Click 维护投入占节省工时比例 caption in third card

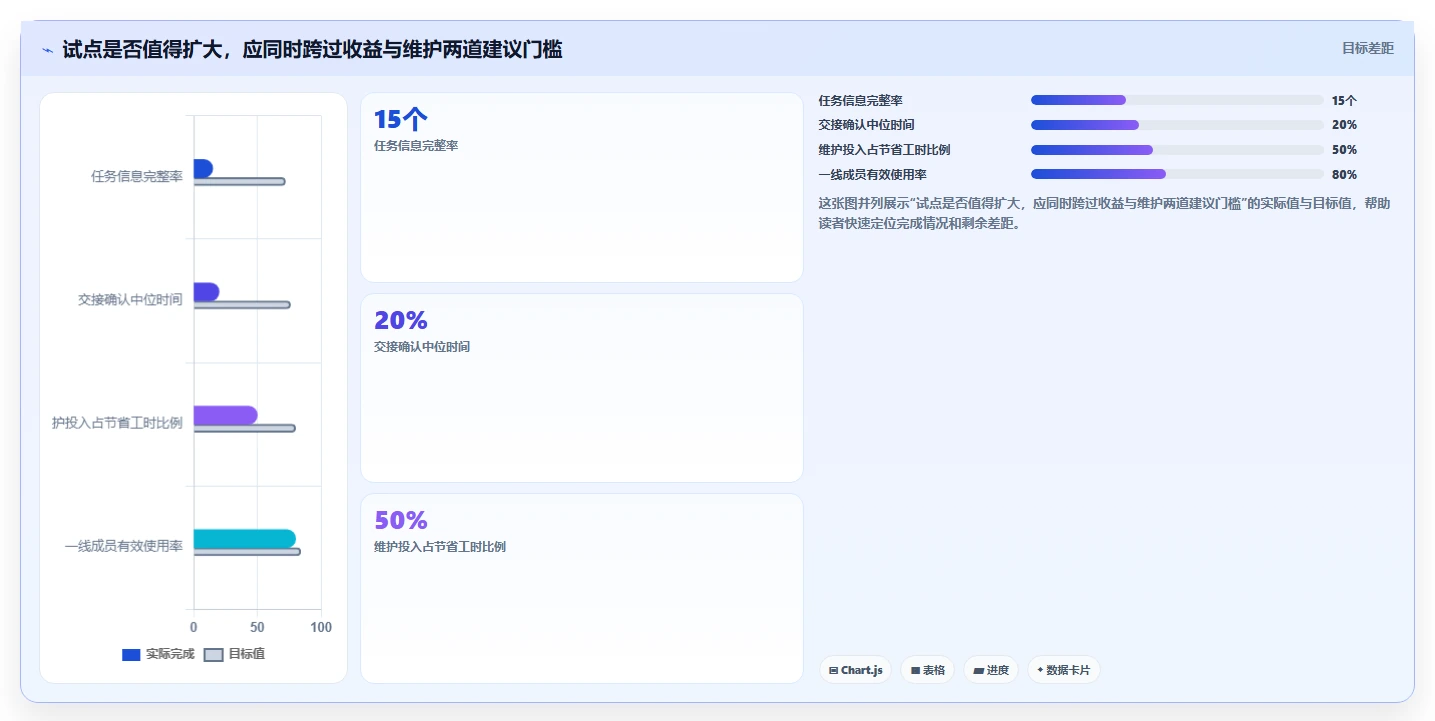click(440, 547)
